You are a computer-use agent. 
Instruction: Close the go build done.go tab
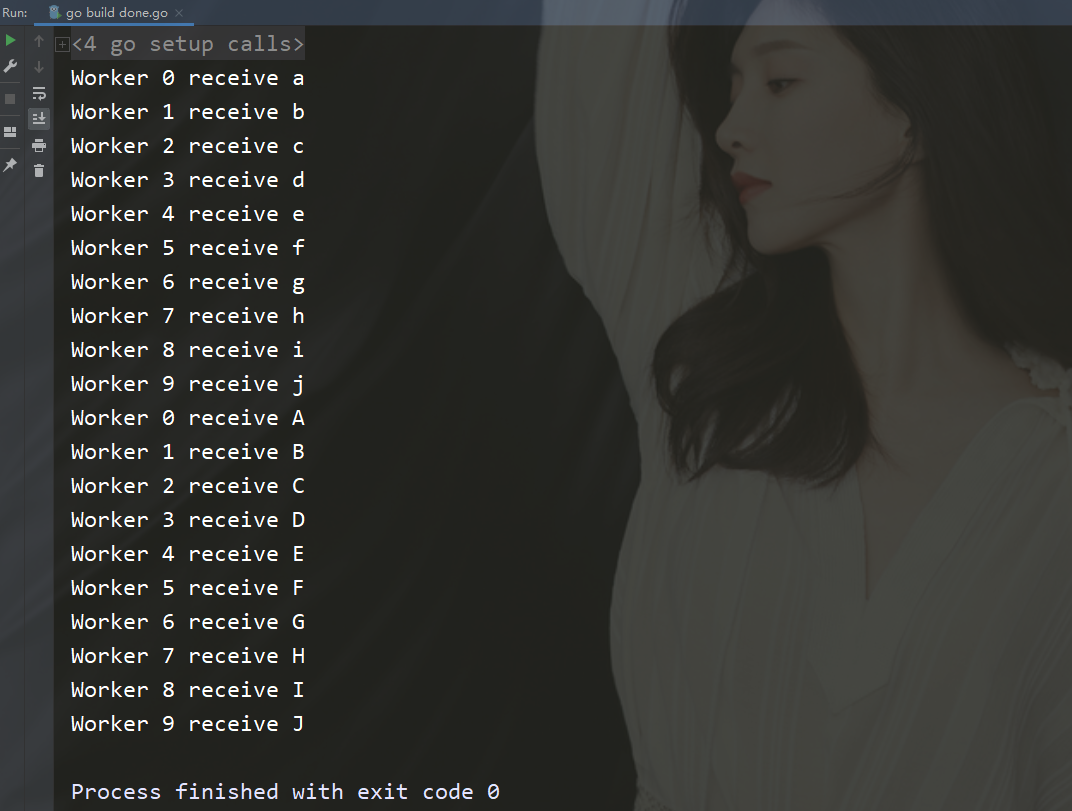(179, 13)
